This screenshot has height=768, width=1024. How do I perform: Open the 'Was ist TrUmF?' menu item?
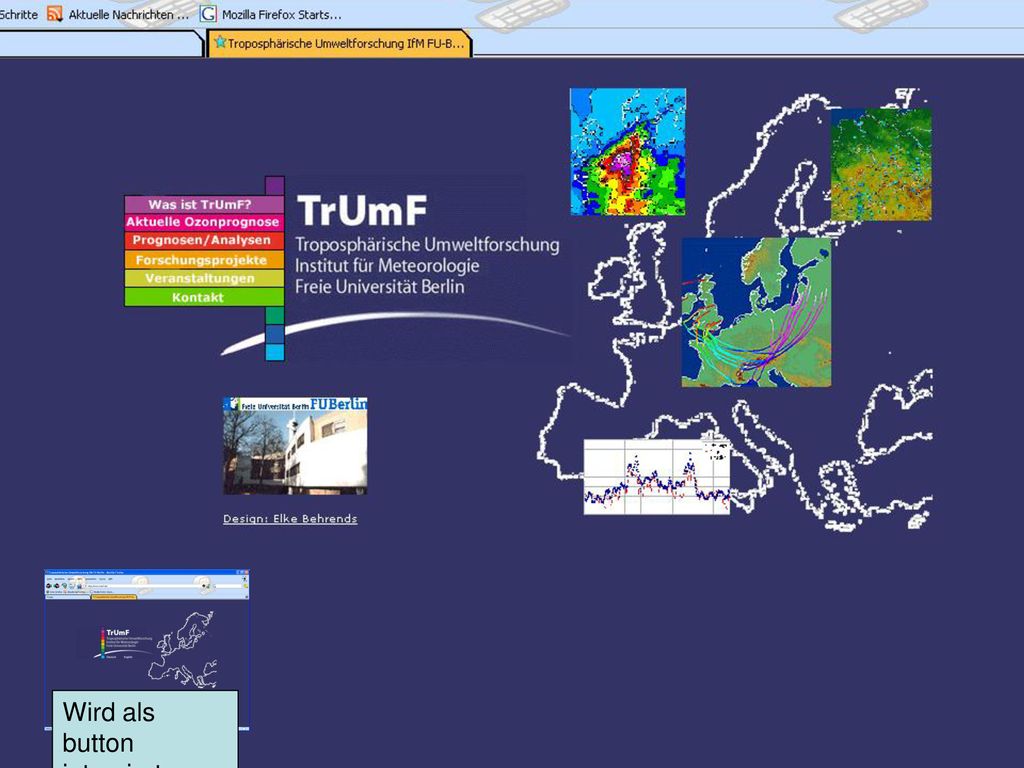204,204
